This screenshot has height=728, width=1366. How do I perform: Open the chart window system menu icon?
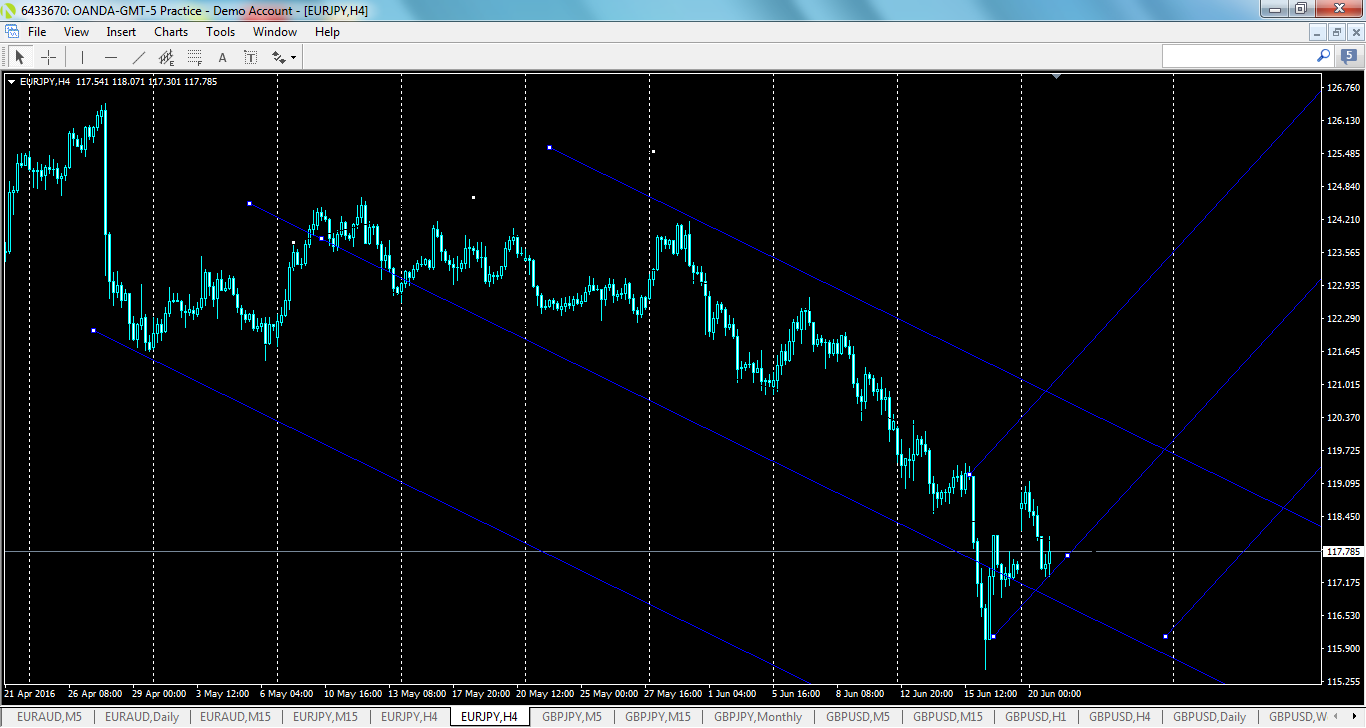coord(12,31)
